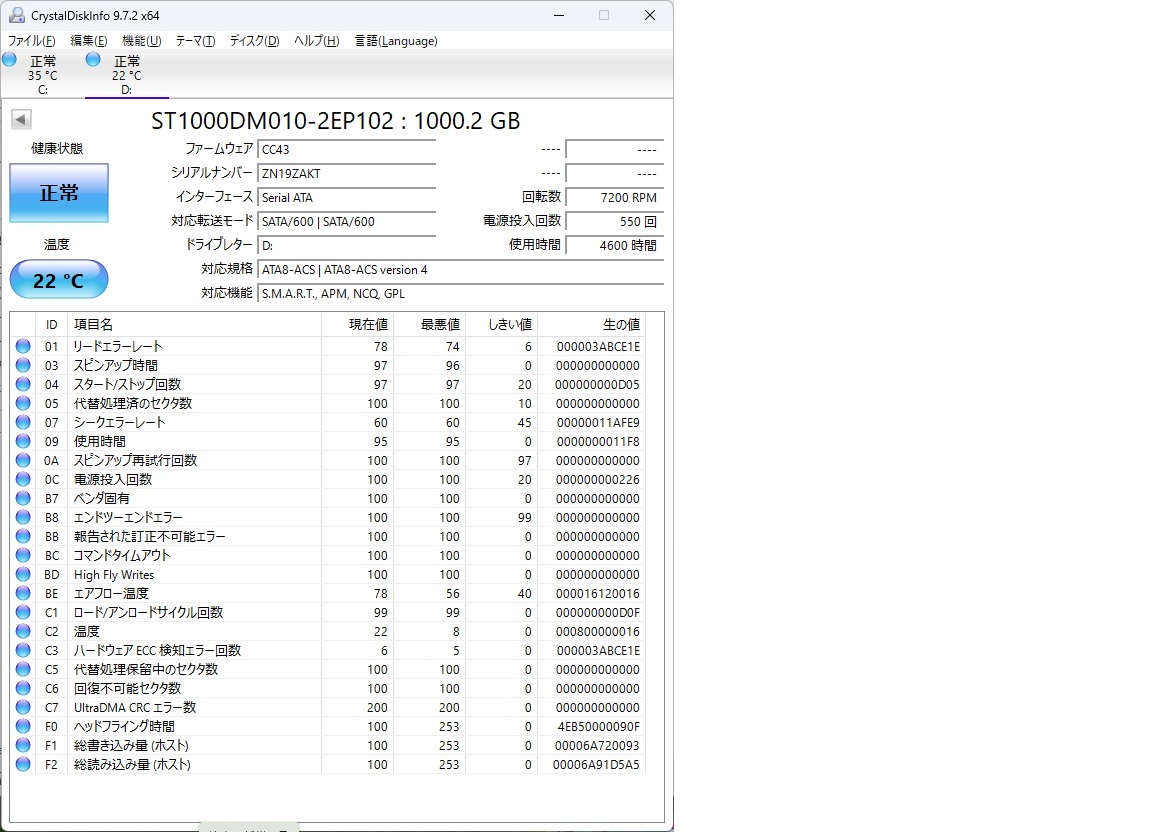Click status circle for ID 0C 電源投入回数
The image size is (1152, 832).
24,479
